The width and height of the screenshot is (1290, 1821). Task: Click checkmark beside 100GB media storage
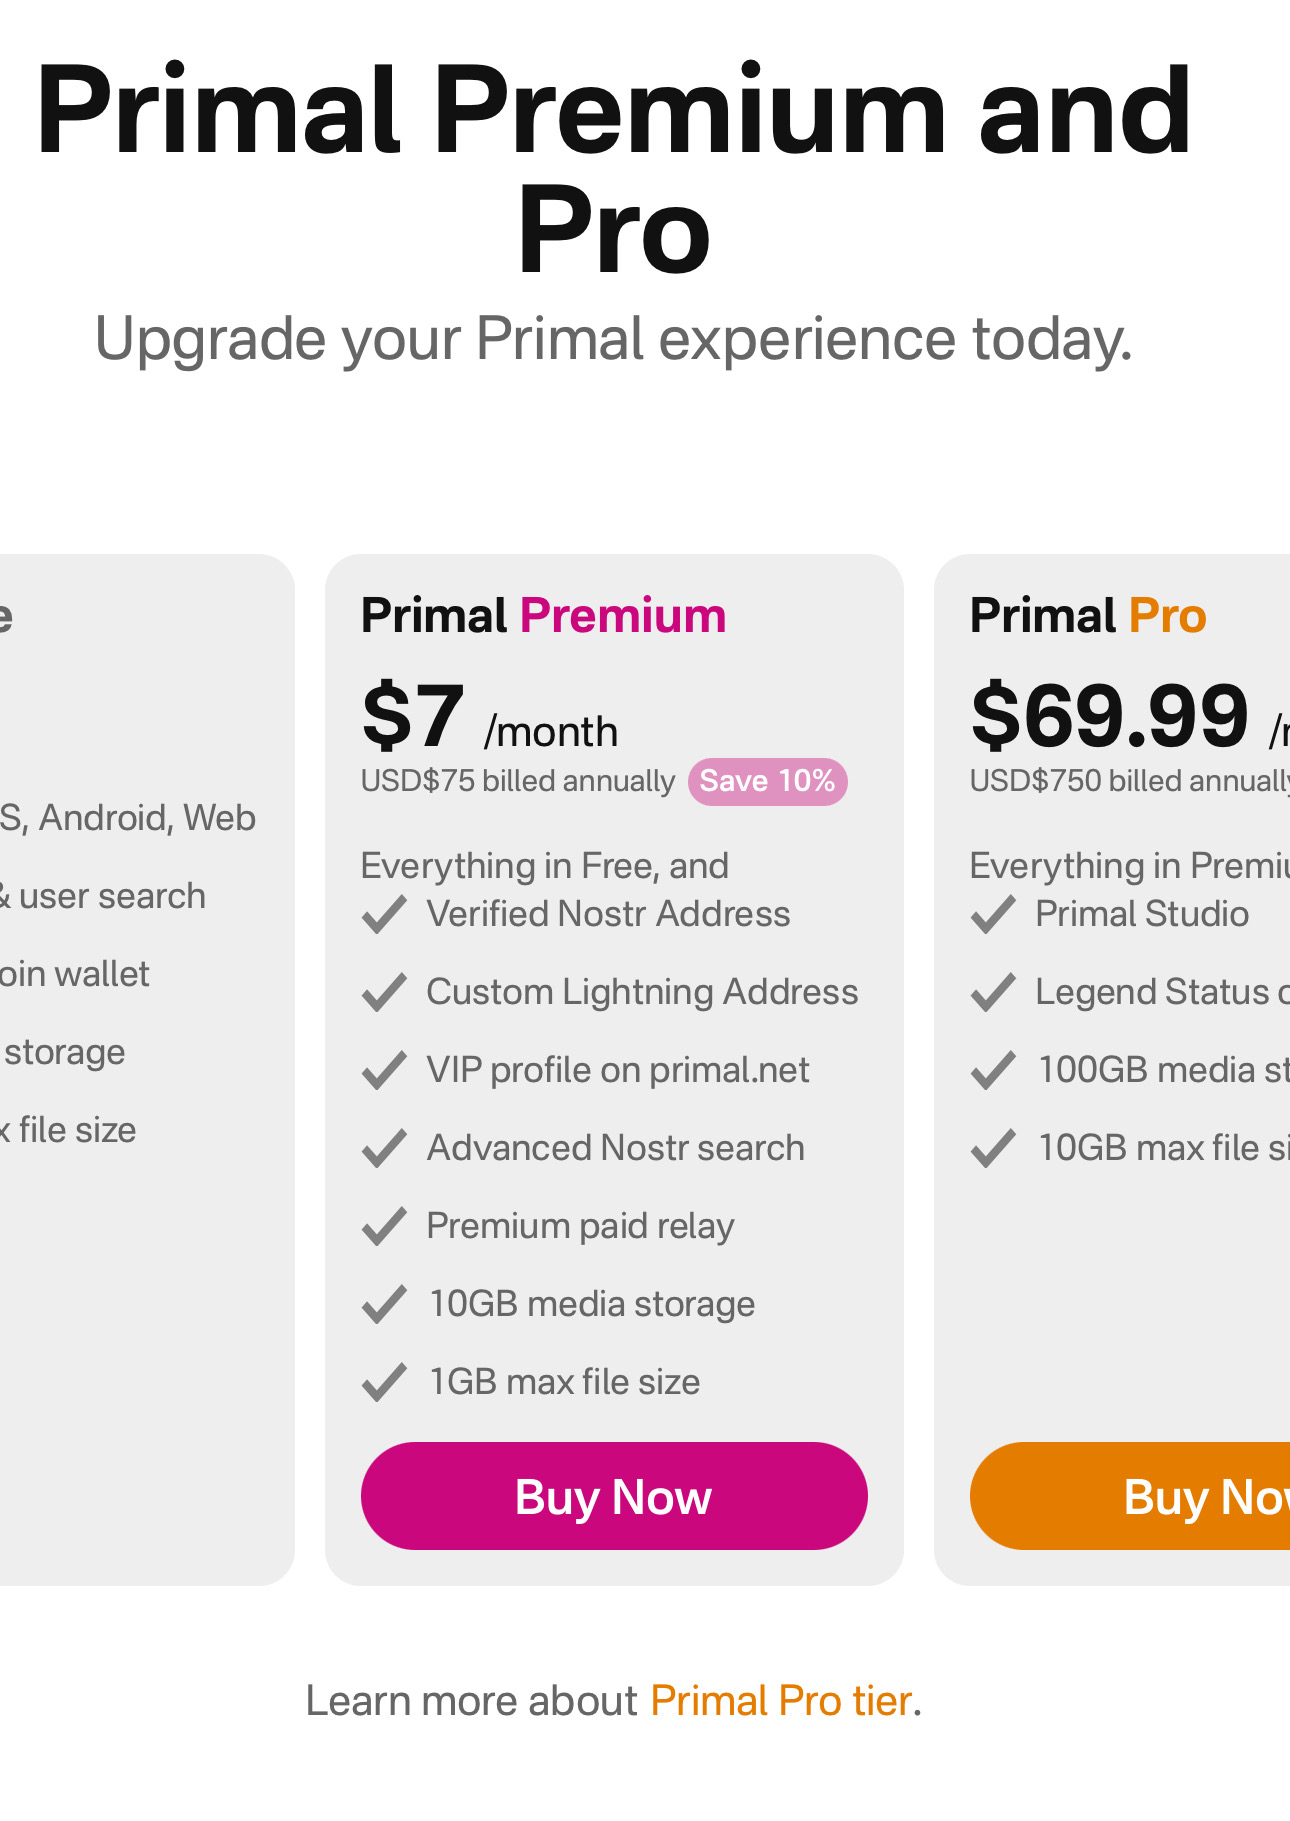tap(993, 1071)
